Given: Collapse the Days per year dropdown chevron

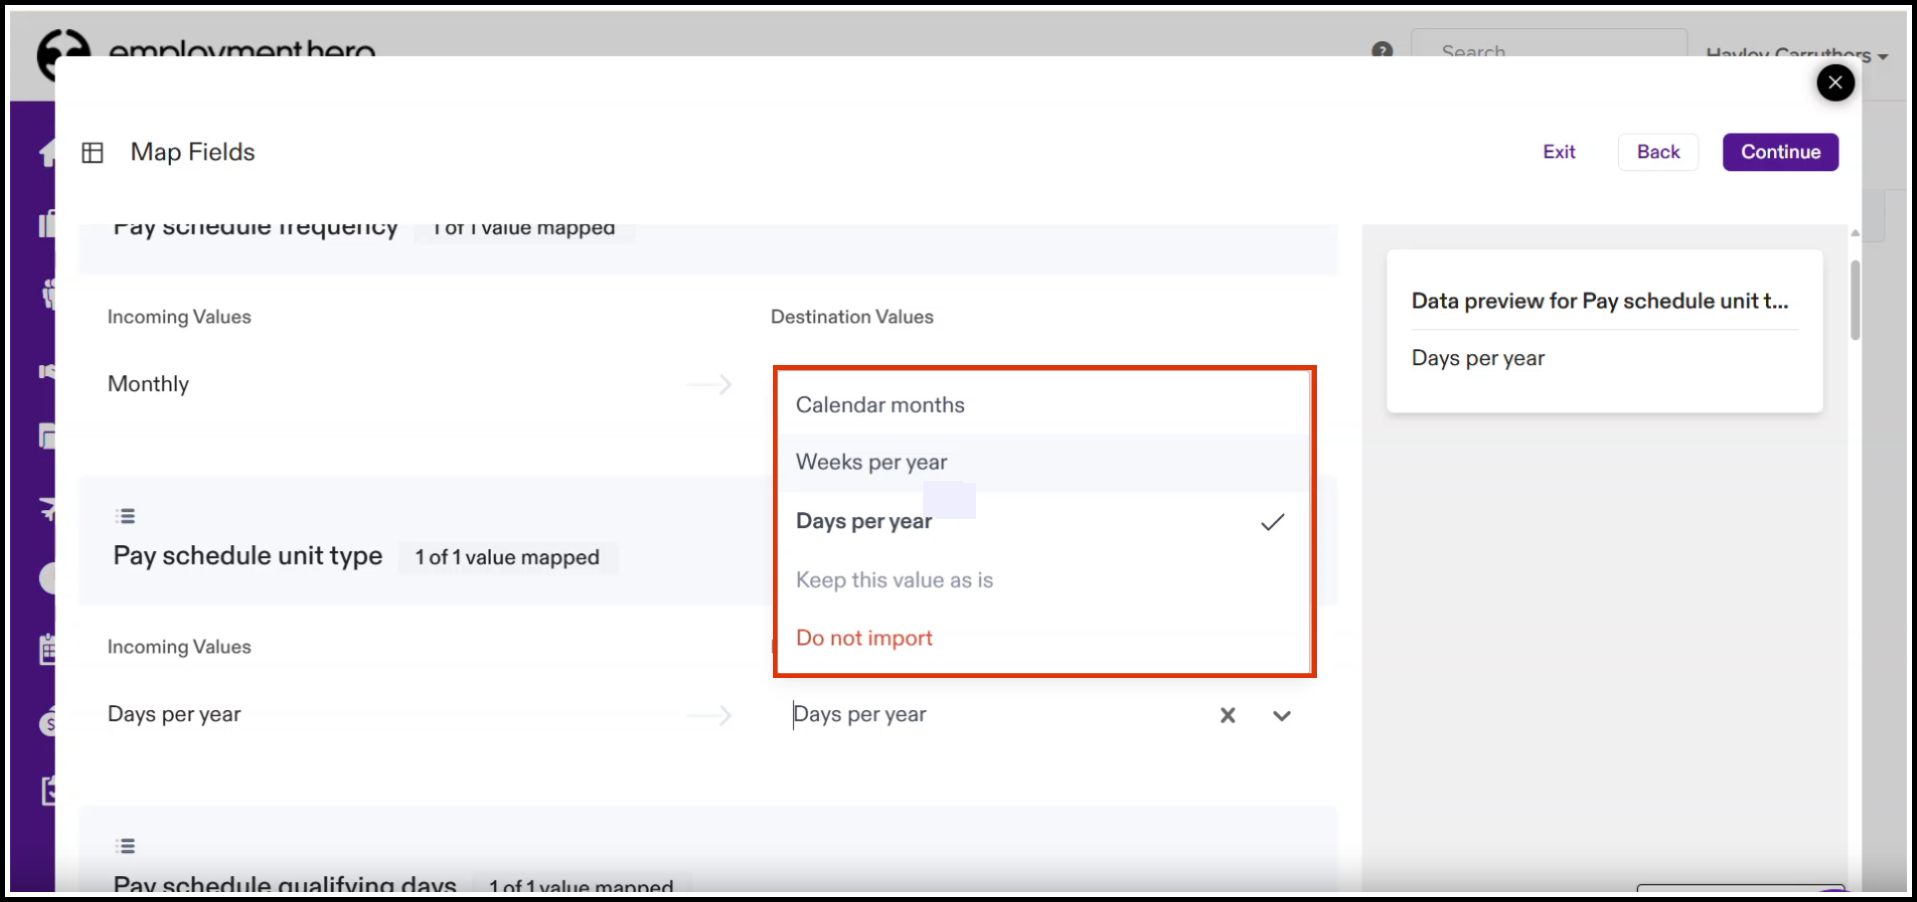Looking at the screenshot, I should [1281, 715].
